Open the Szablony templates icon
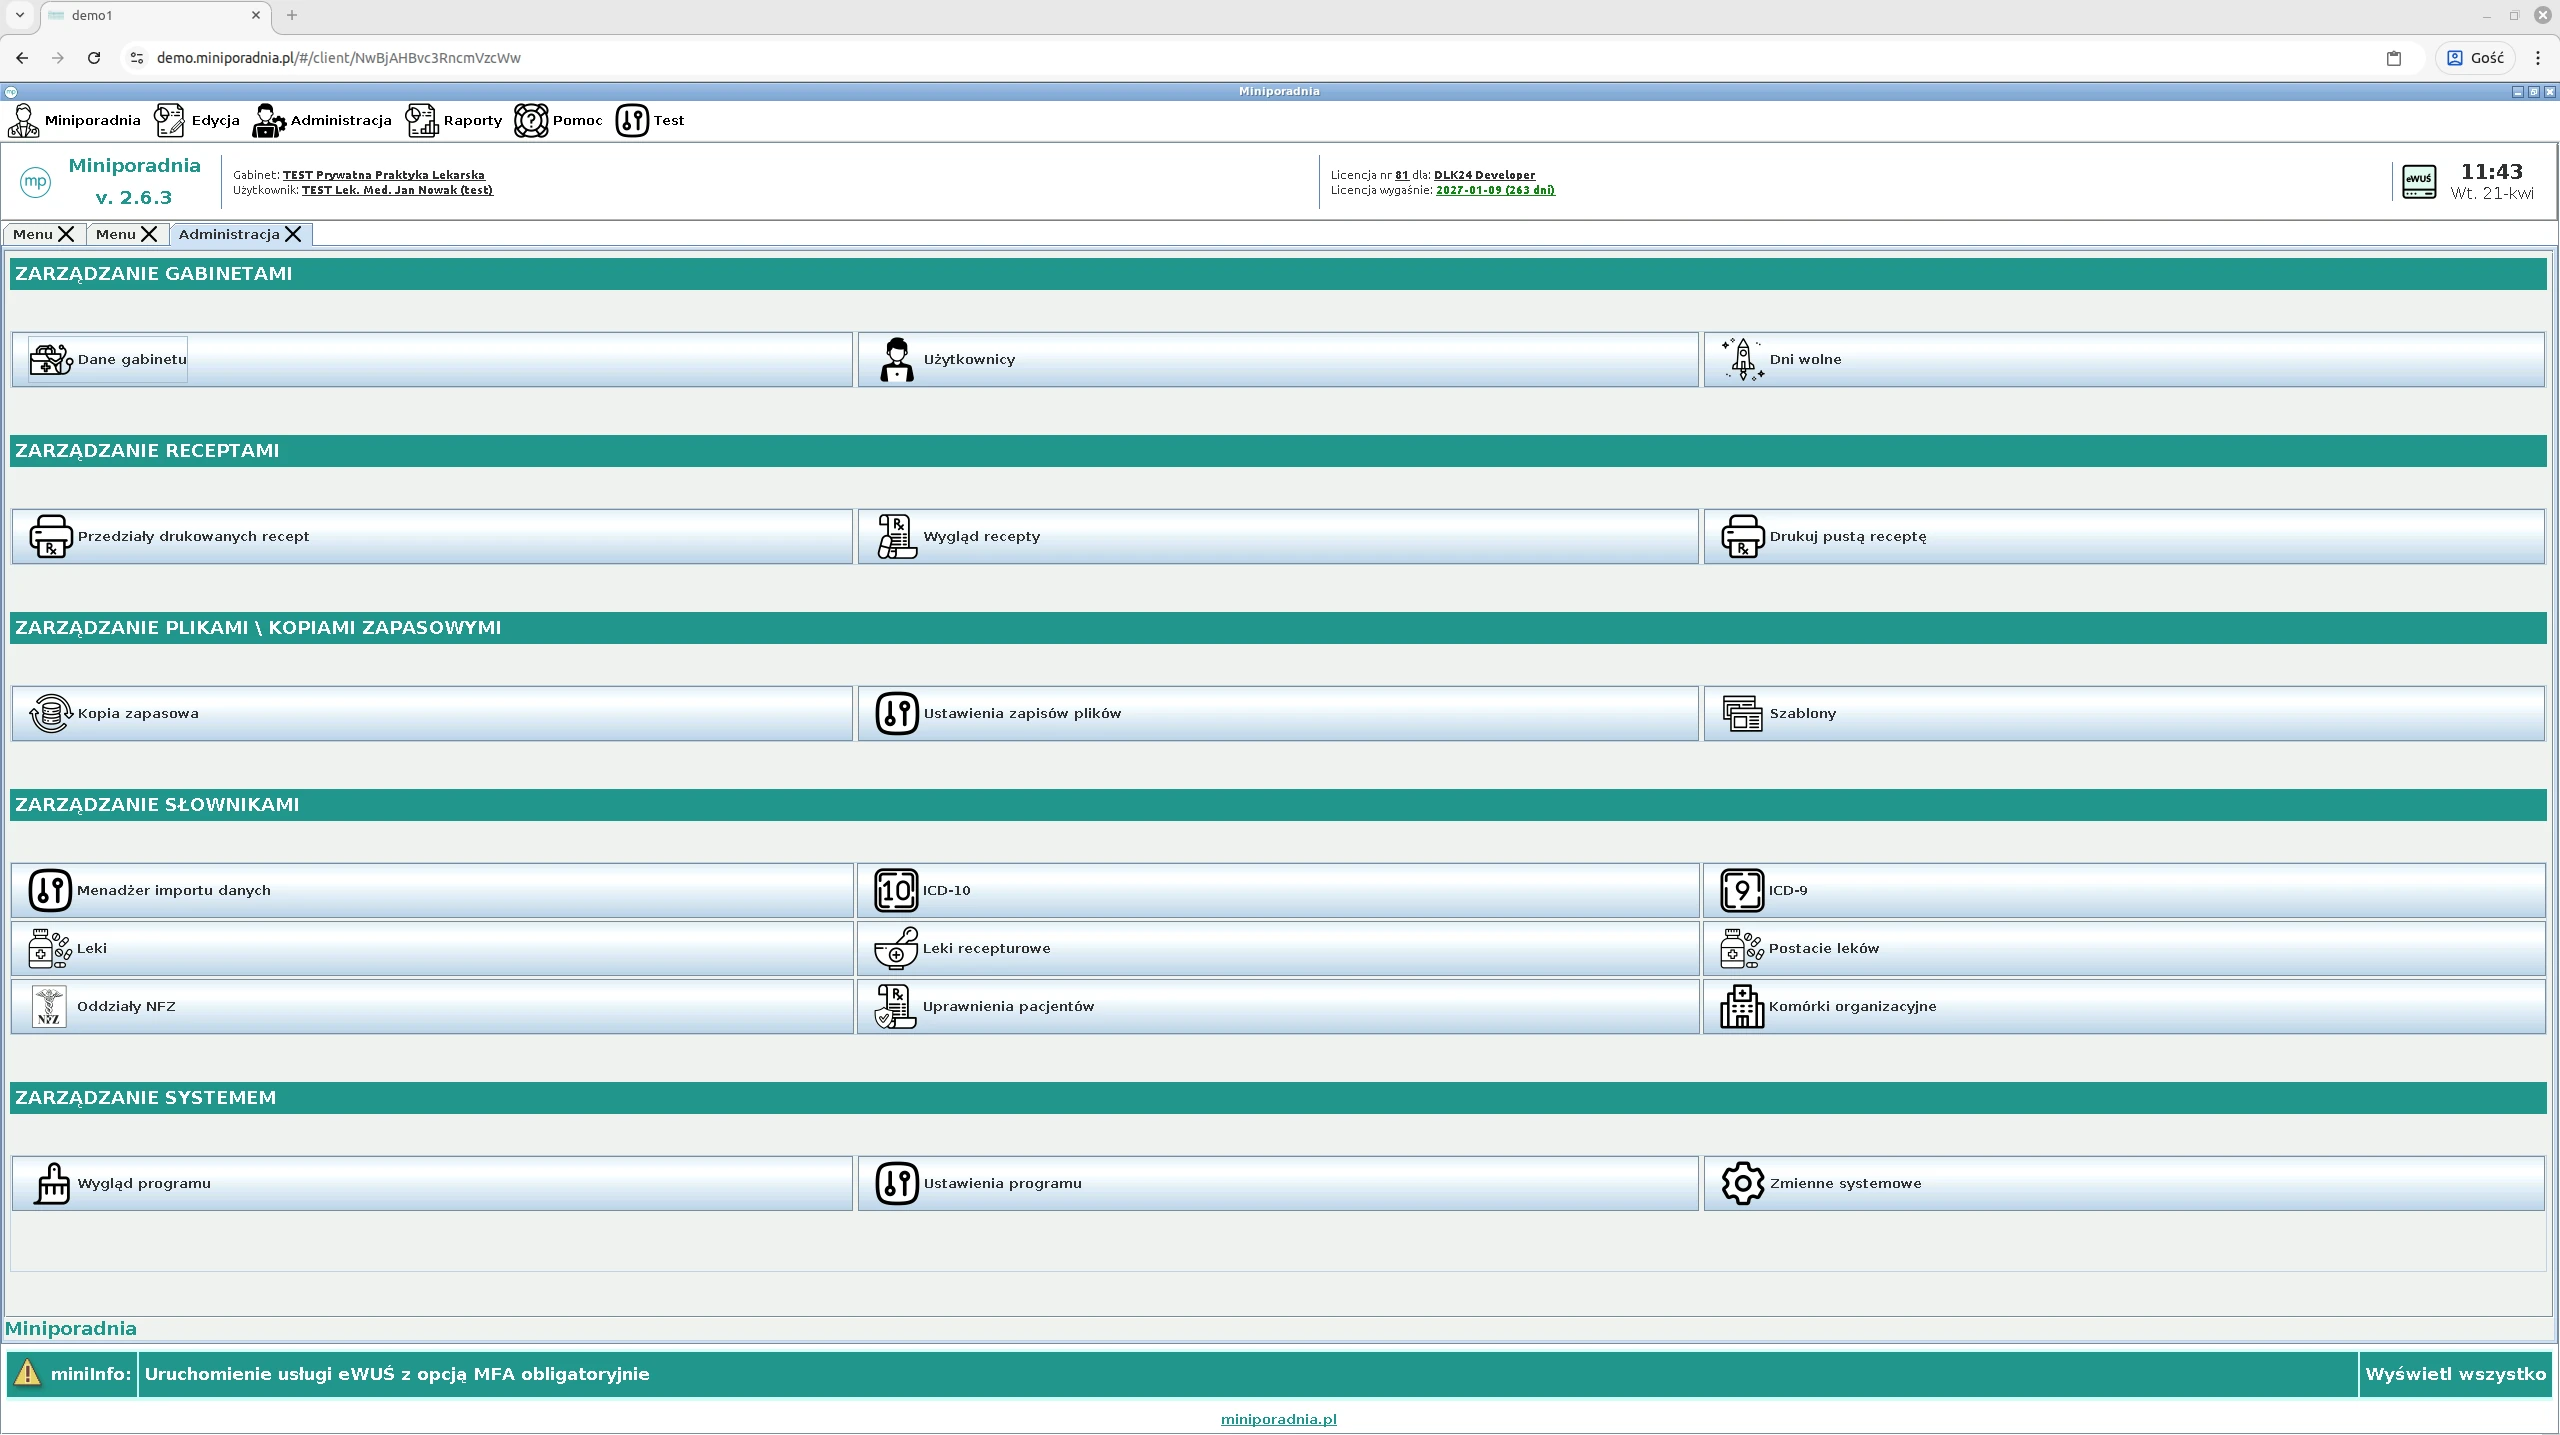2560x1435 pixels. click(1742, 713)
